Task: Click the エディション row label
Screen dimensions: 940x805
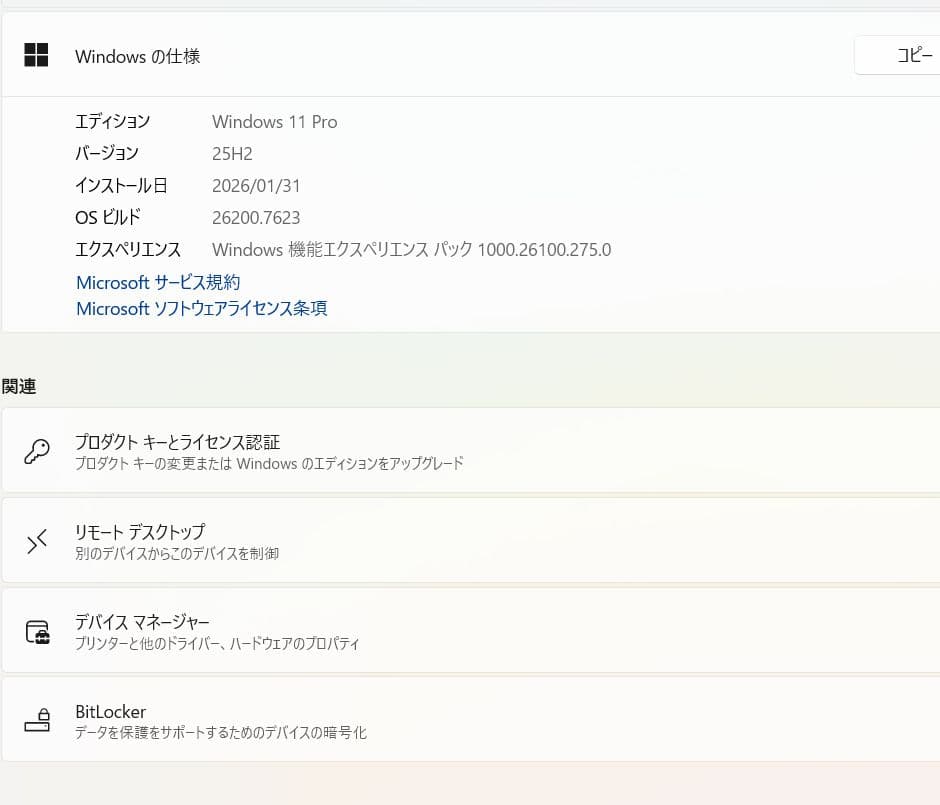Action: click(112, 121)
